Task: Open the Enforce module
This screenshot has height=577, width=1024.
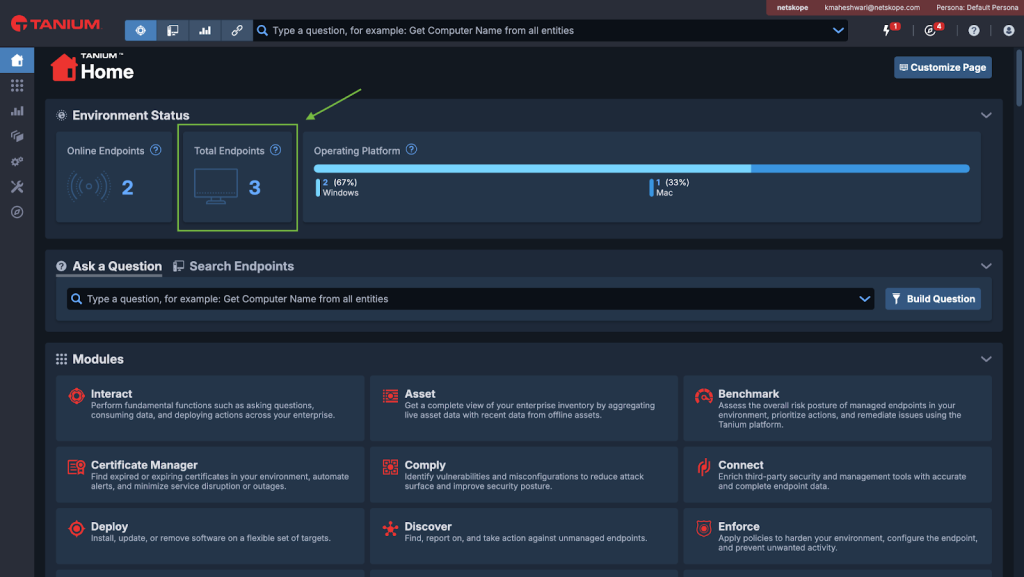Action: pos(837,536)
